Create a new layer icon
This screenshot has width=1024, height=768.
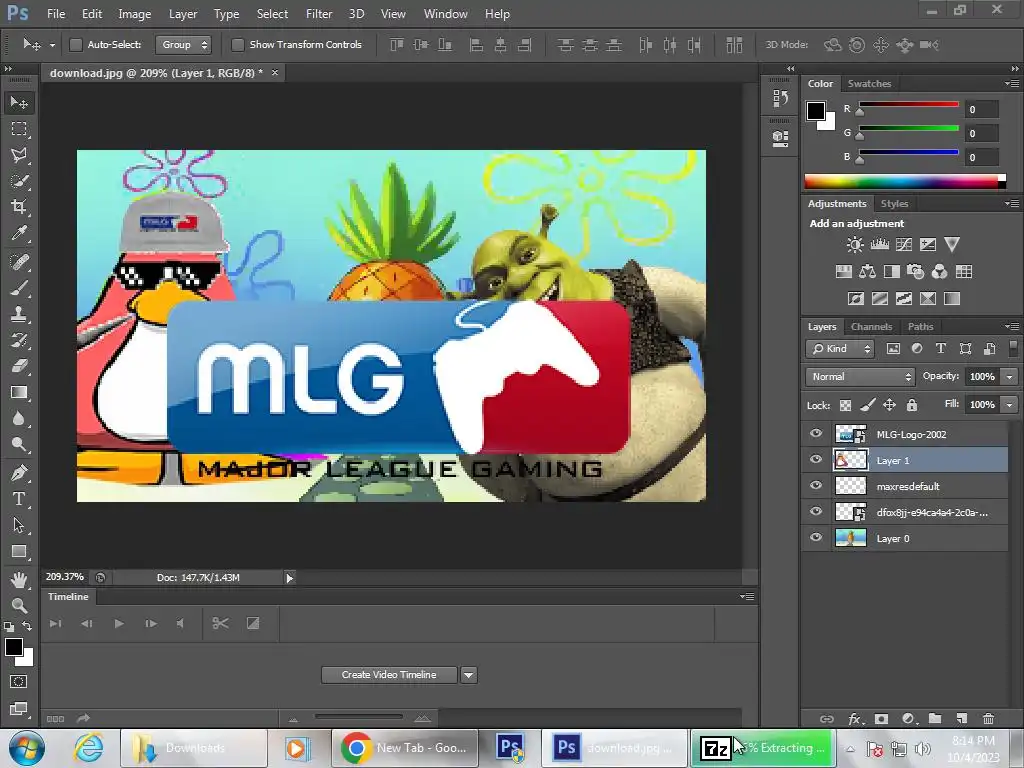(x=962, y=718)
